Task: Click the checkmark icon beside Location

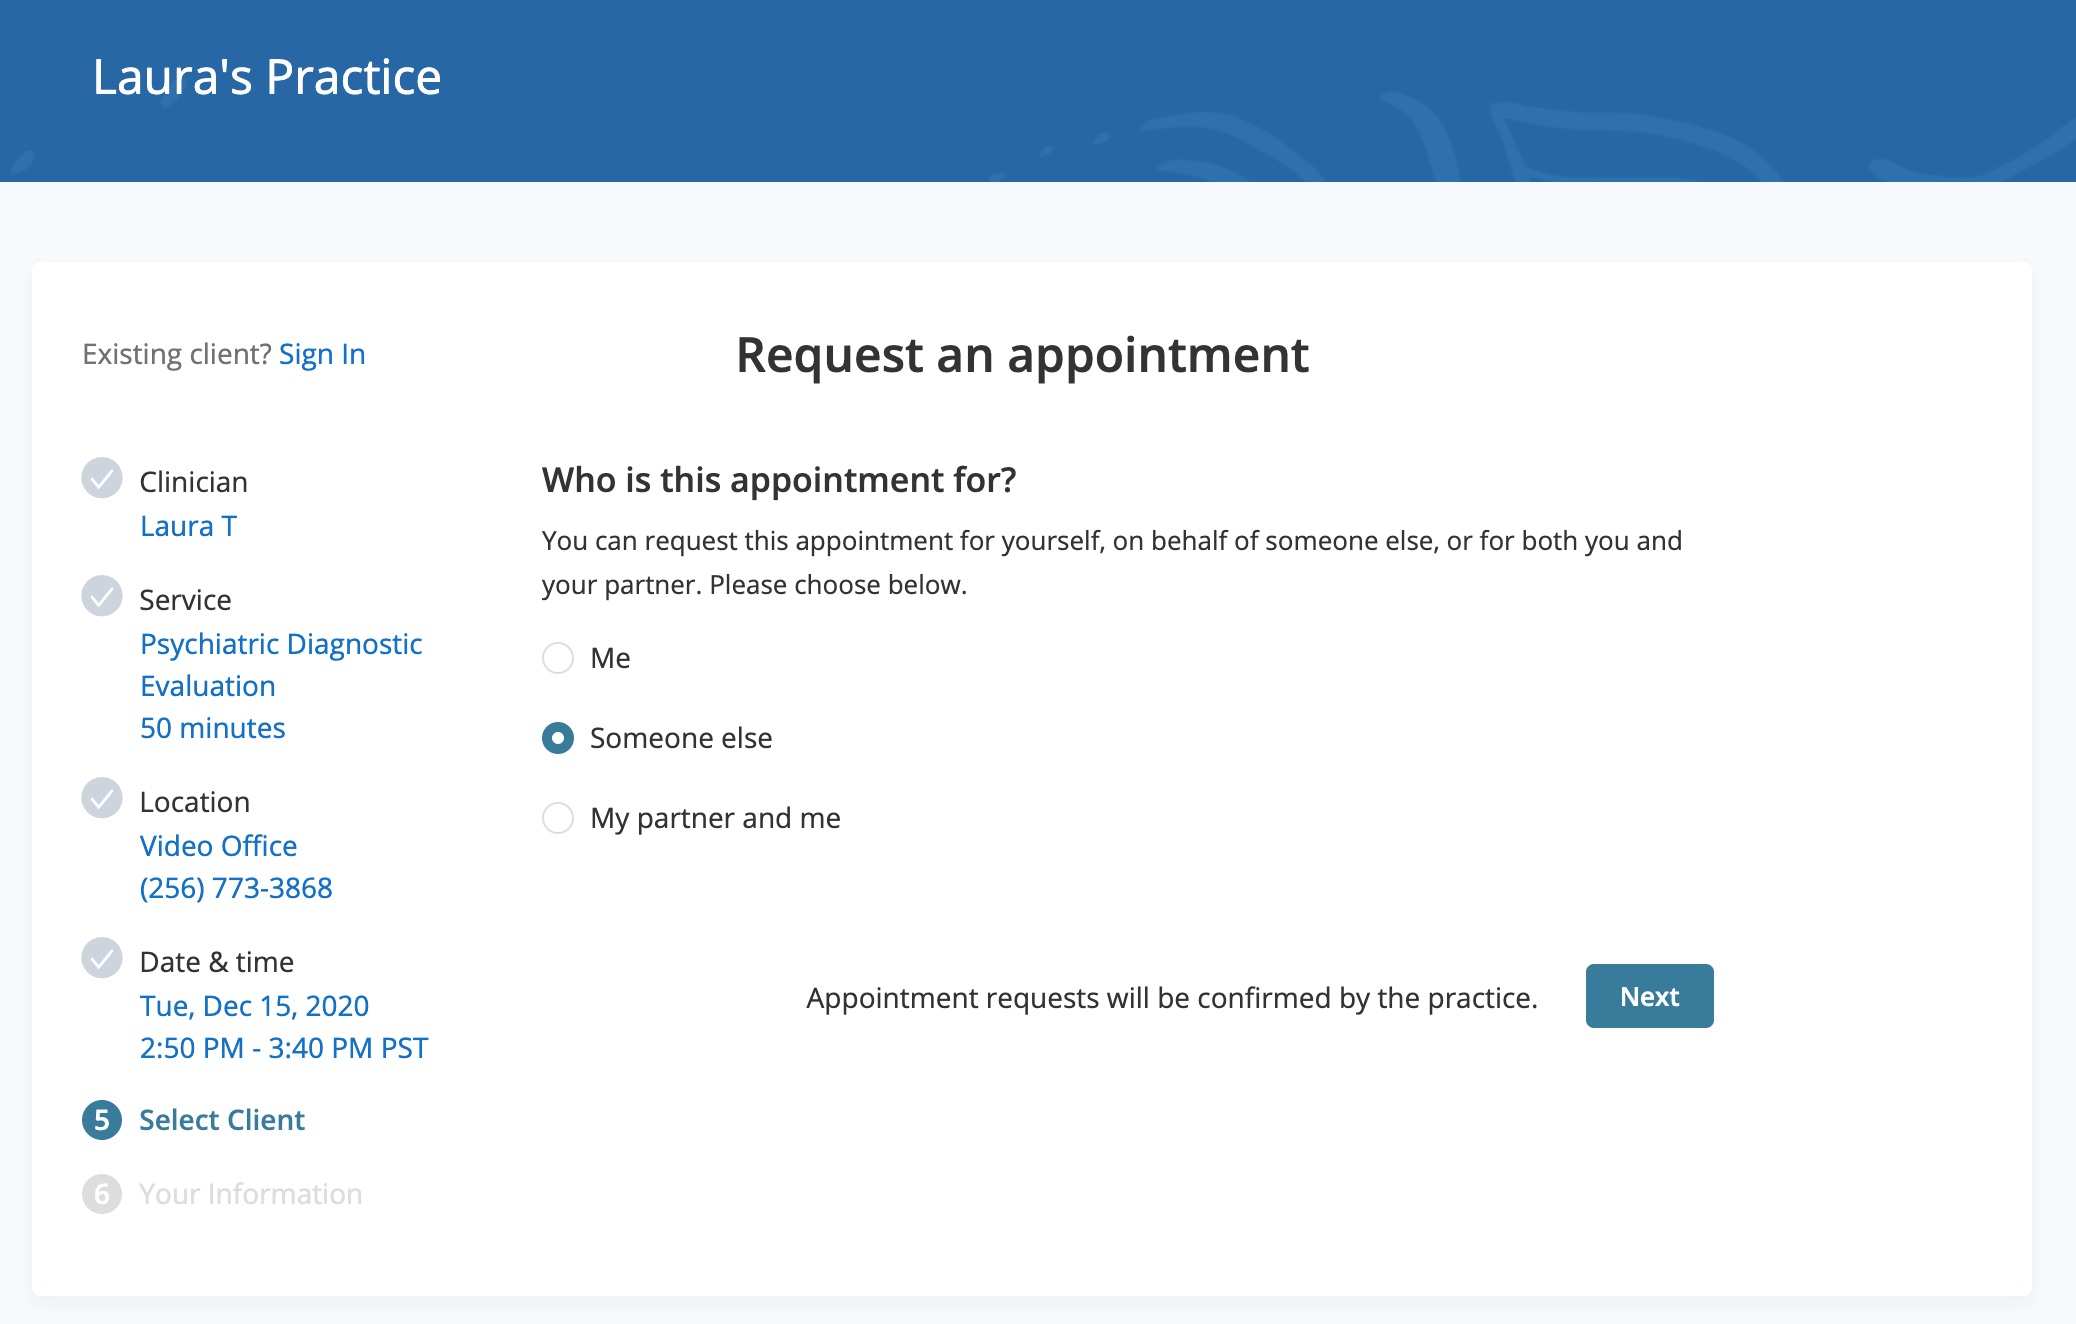Action: tap(101, 799)
